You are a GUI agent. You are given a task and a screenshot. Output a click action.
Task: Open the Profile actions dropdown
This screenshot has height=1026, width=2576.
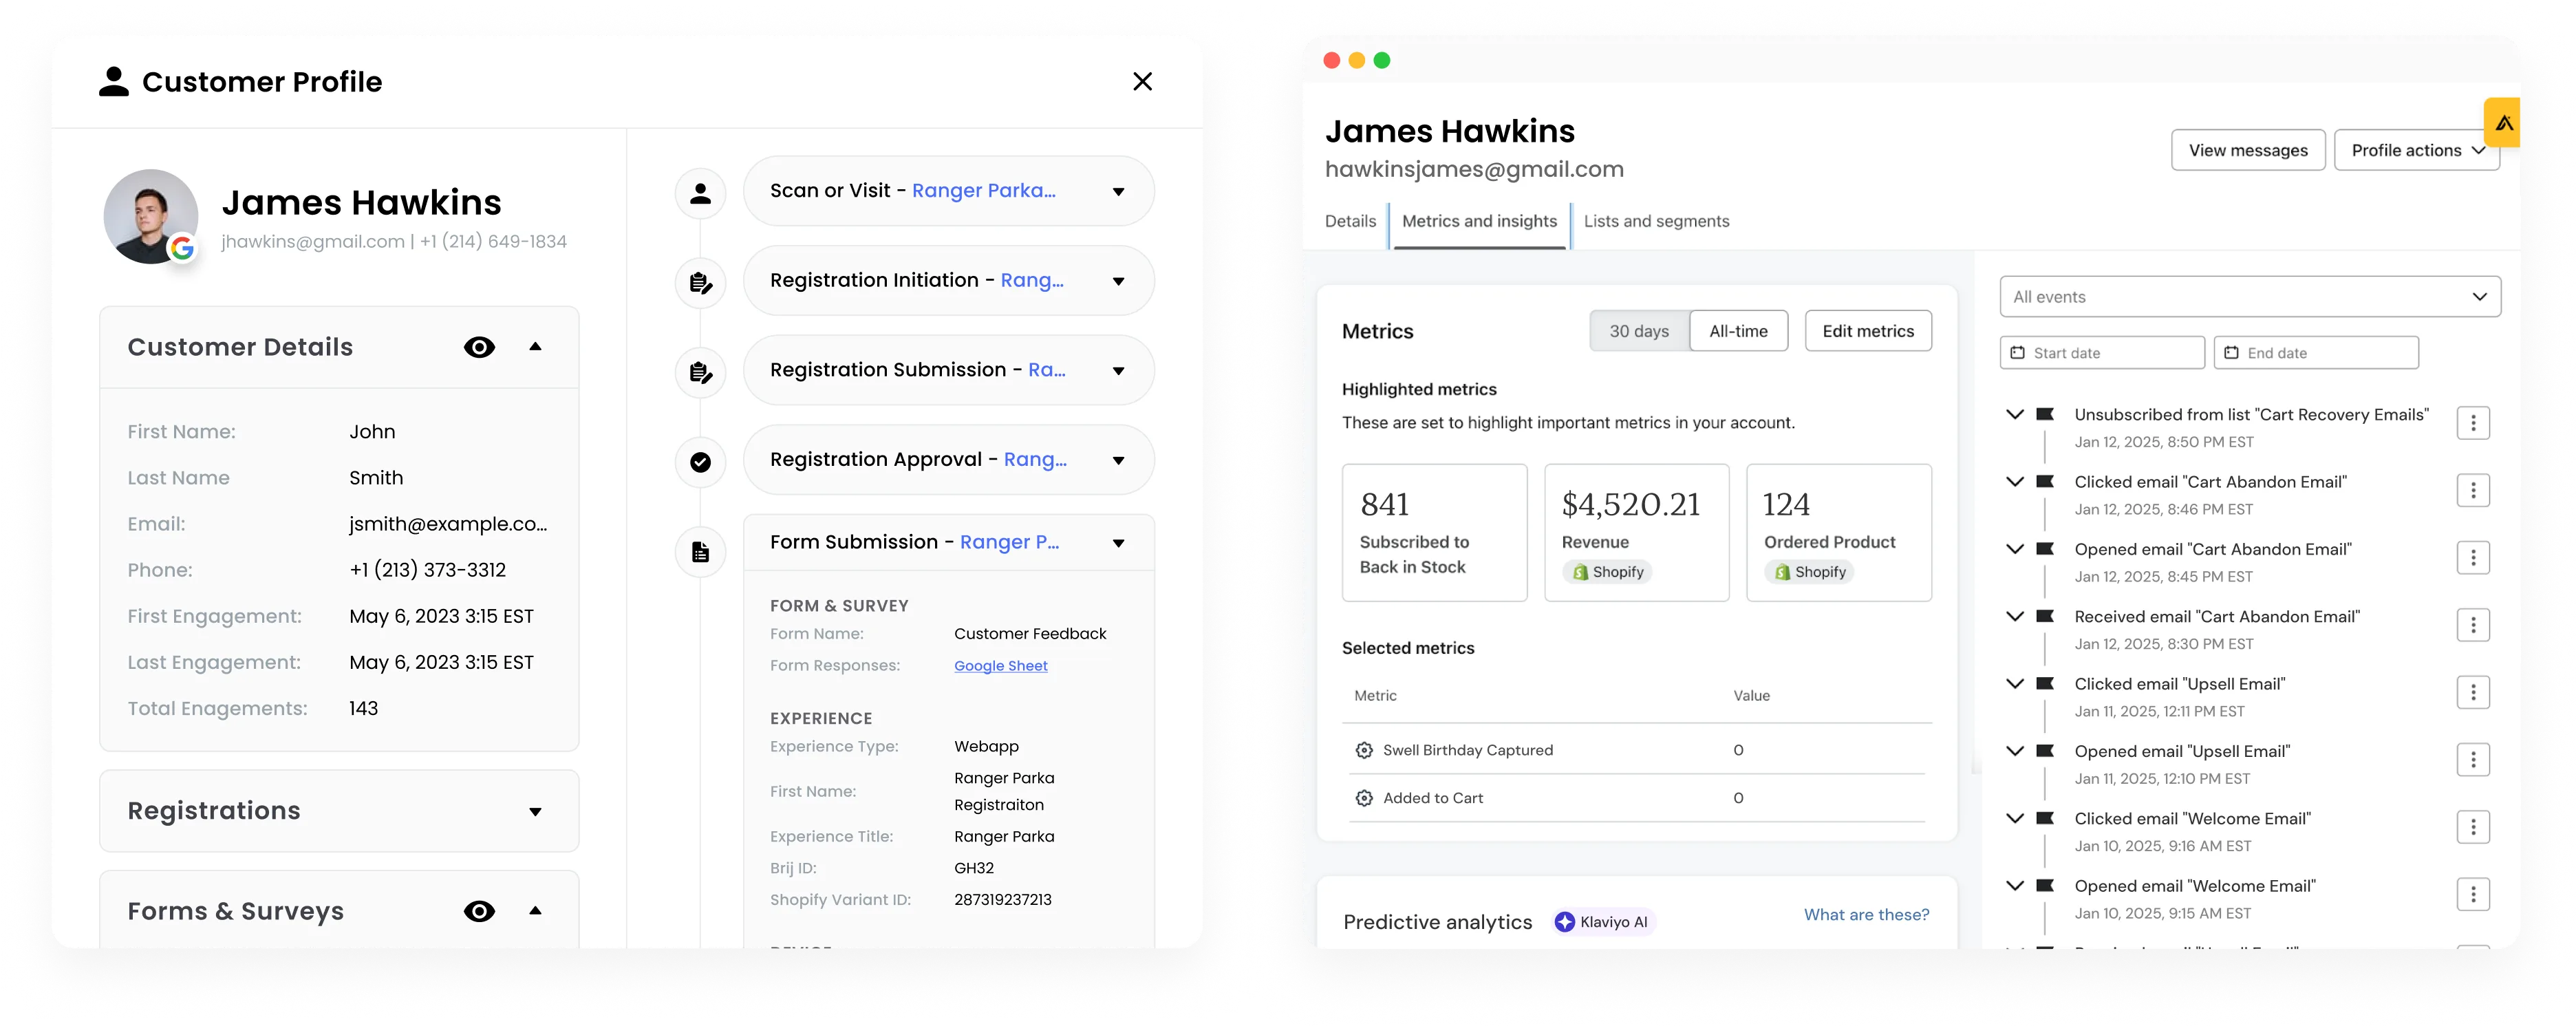pos(2415,150)
